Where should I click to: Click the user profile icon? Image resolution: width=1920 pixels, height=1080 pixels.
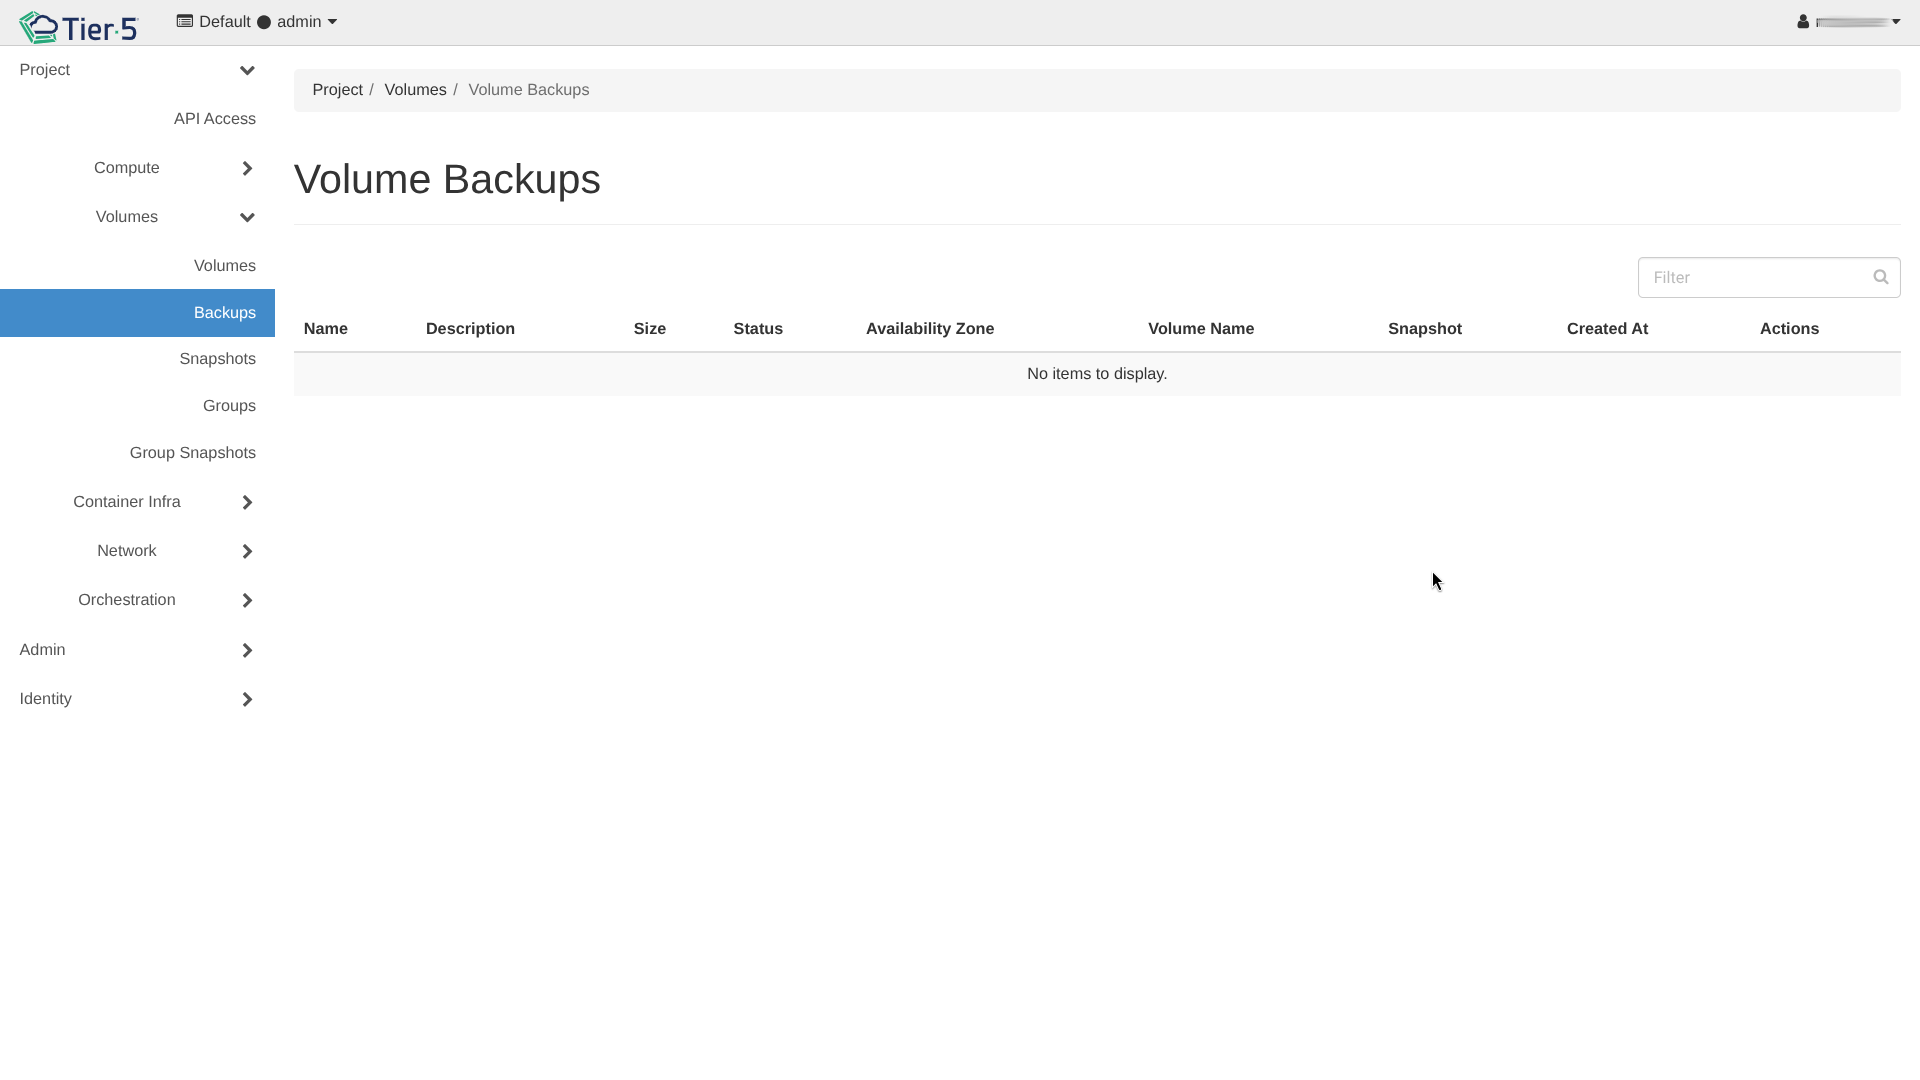click(1803, 22)
